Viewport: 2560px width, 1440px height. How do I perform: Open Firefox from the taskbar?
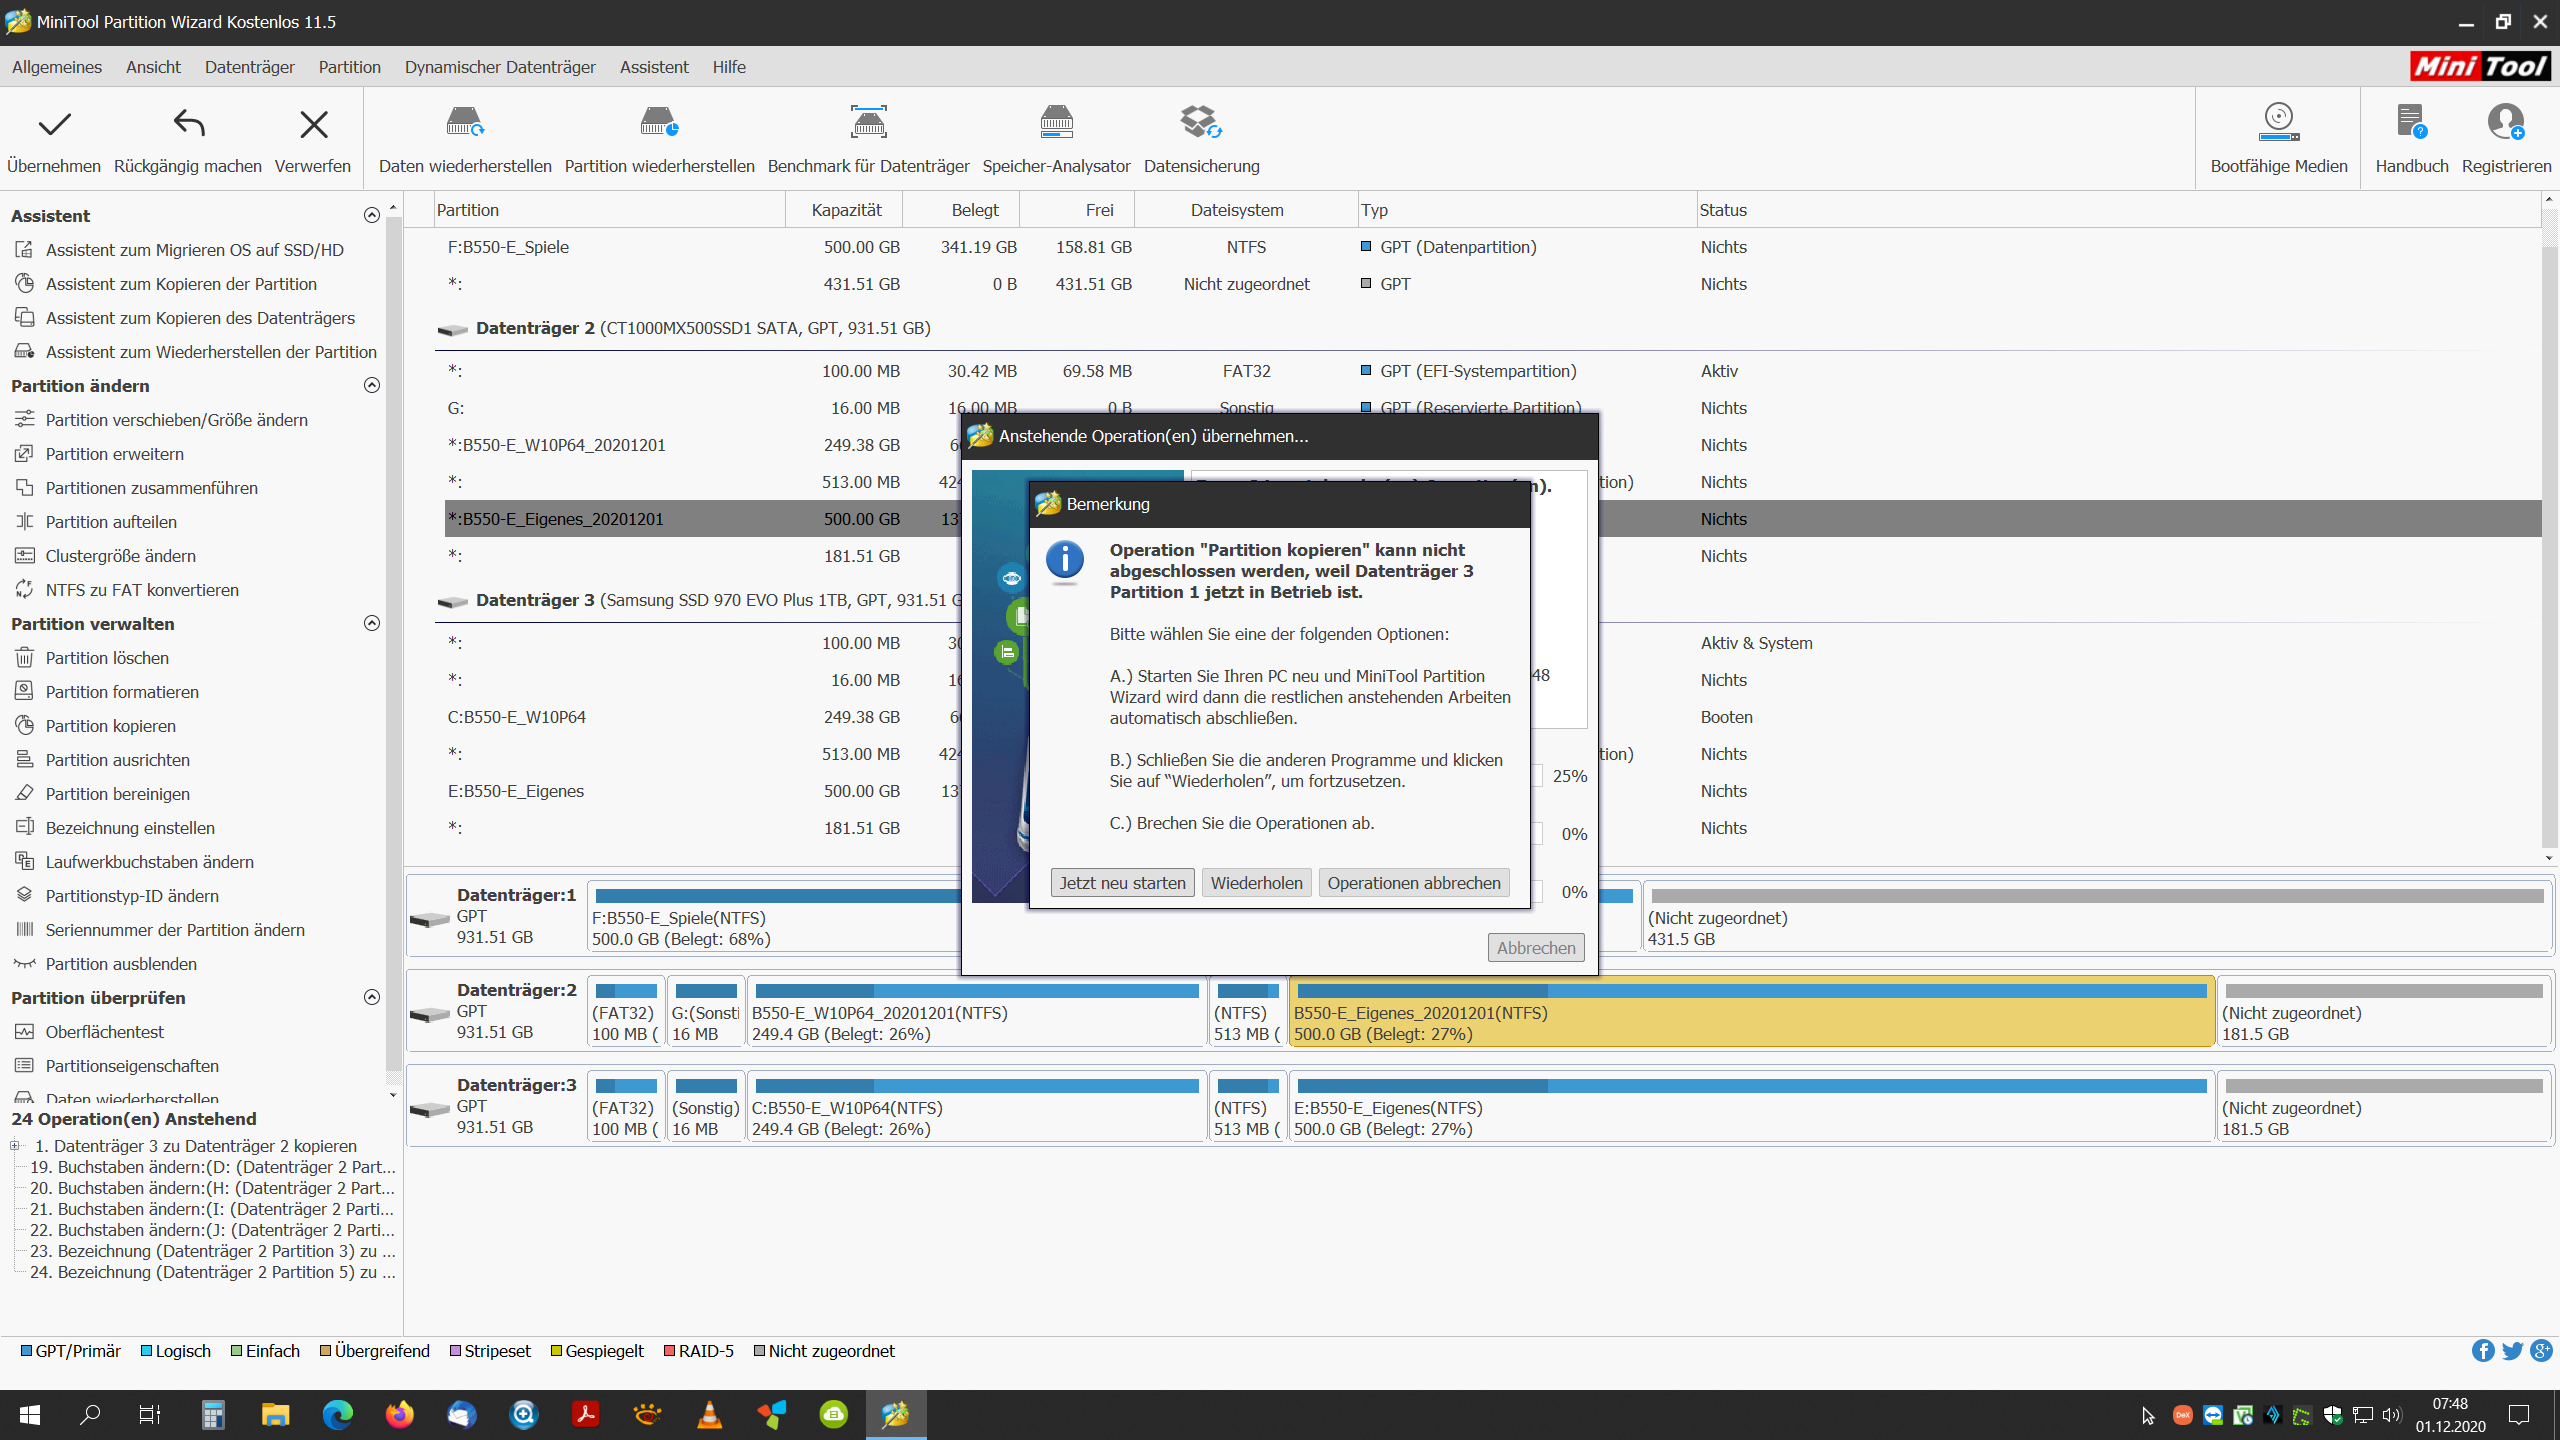pyautogui.click(x=399, y=1415)
